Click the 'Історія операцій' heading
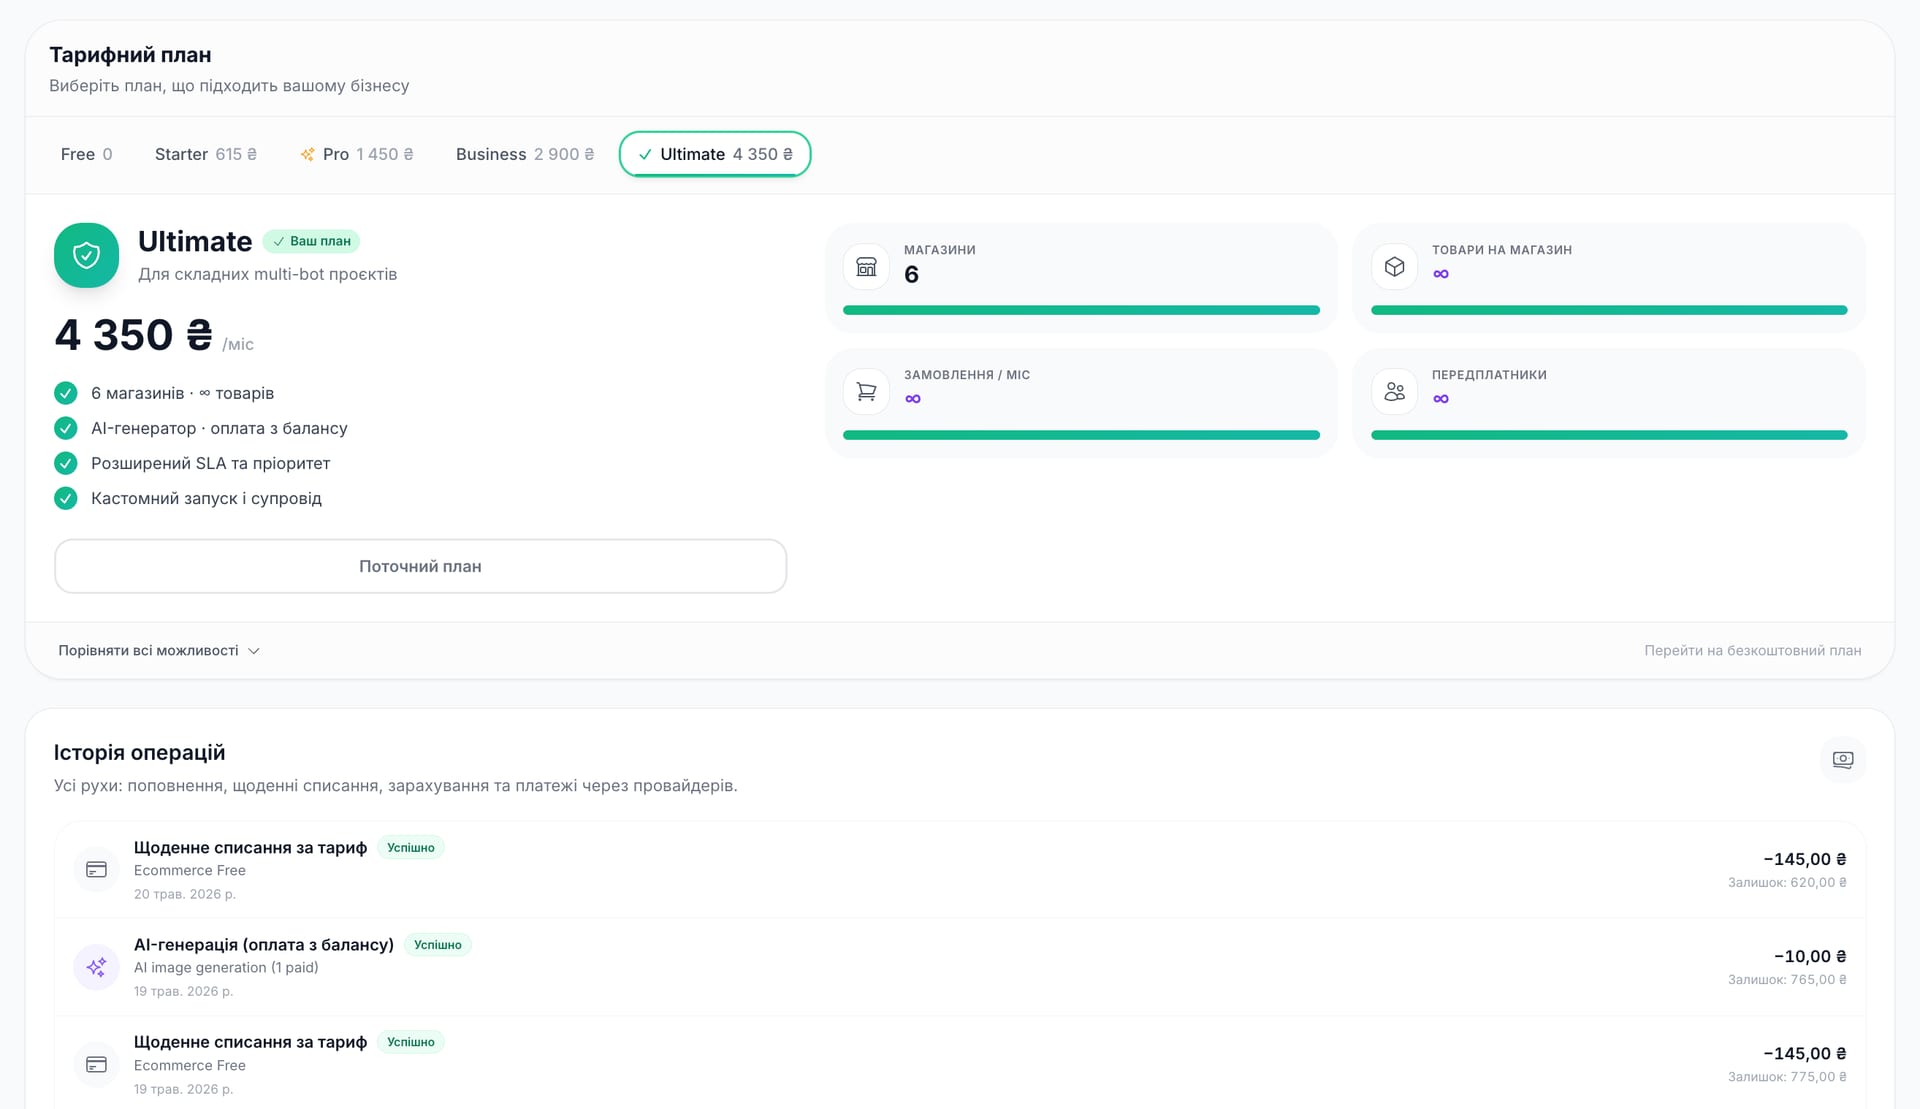 click(139, 753)
